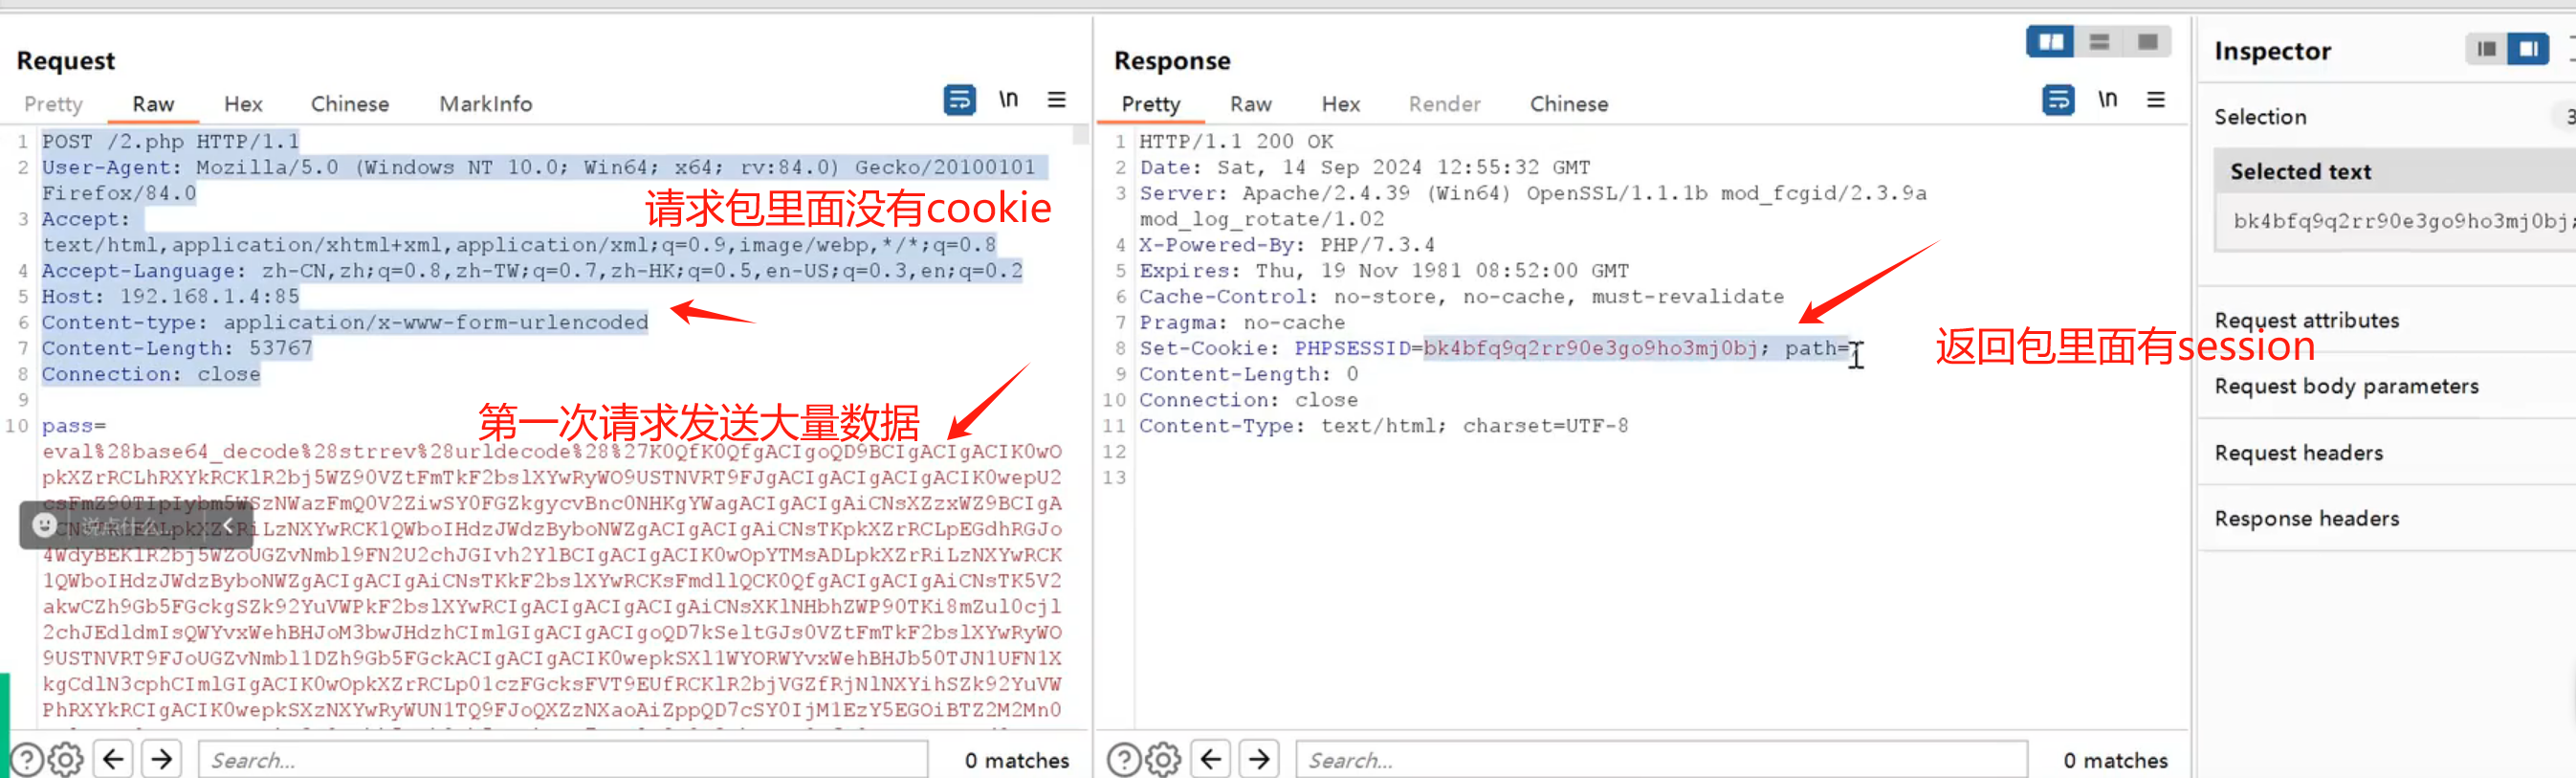
Task: Go to previous match in Response search
Action: [1210, 760]
